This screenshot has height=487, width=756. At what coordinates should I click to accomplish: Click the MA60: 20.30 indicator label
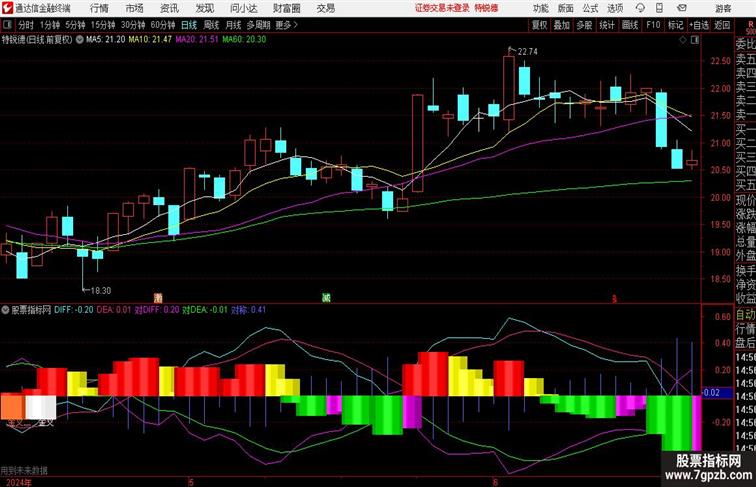244,40
